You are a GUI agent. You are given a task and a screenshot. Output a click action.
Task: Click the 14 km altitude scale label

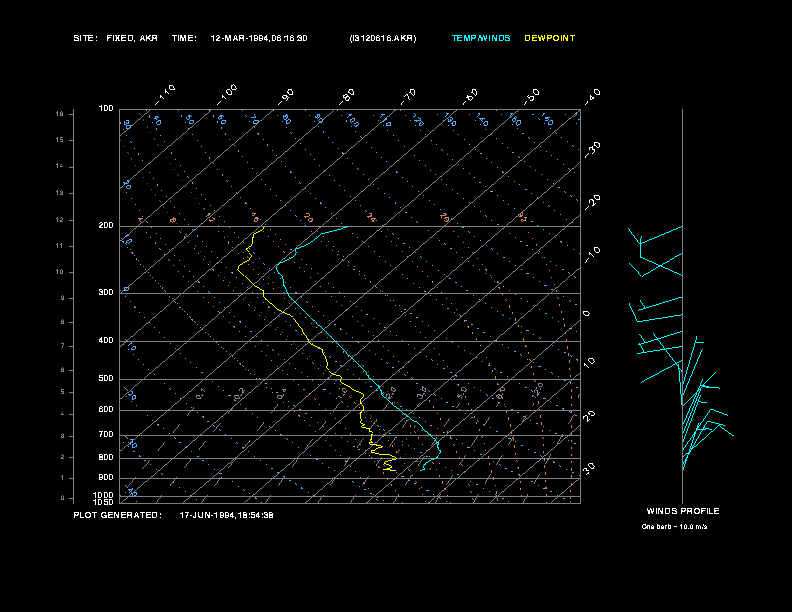60,166
